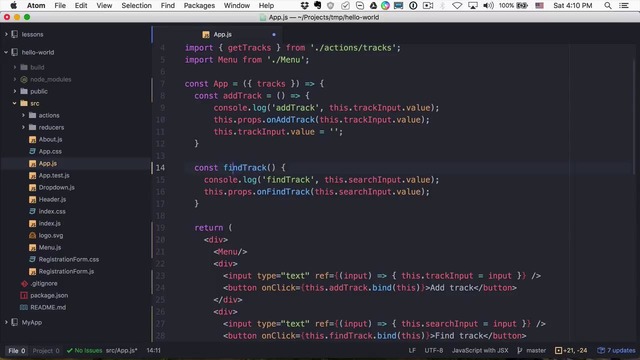Open About.js in the tree
Screen dimensions: 640x360
pyautogui.click(x=50, y=139)
